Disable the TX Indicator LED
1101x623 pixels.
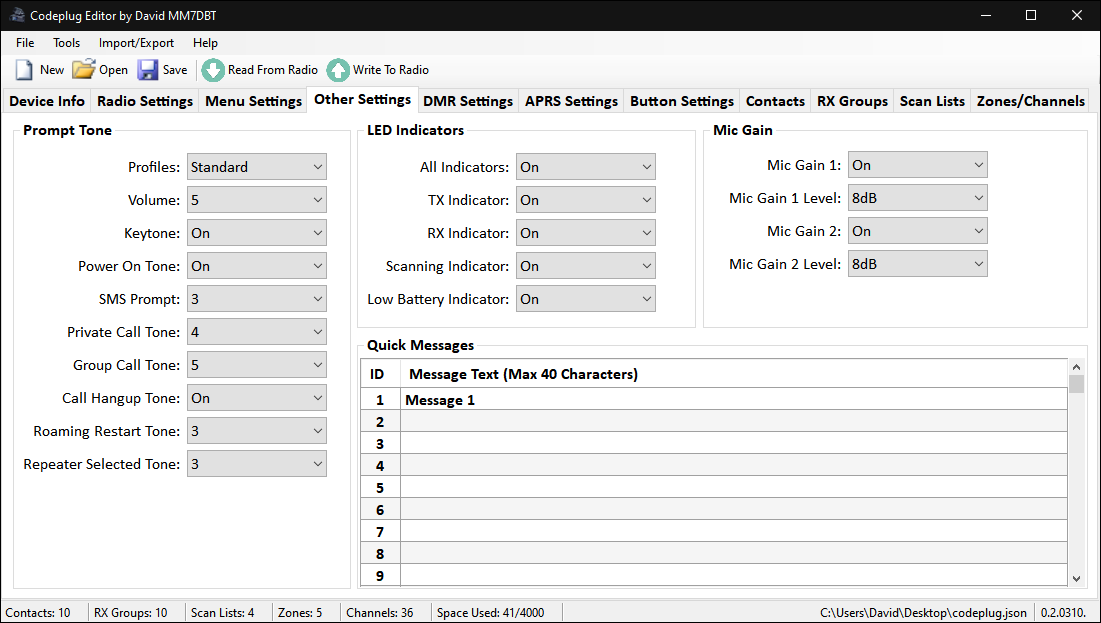pyautogui.click(x=585, y=199)
